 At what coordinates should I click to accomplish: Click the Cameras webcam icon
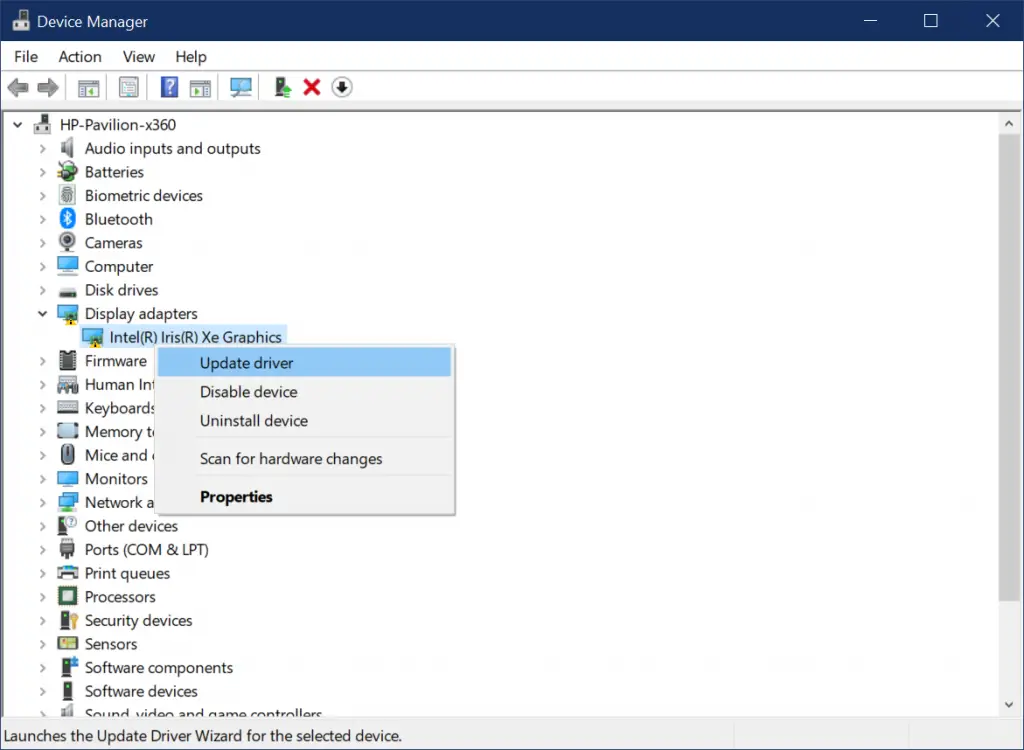(67, 242)
